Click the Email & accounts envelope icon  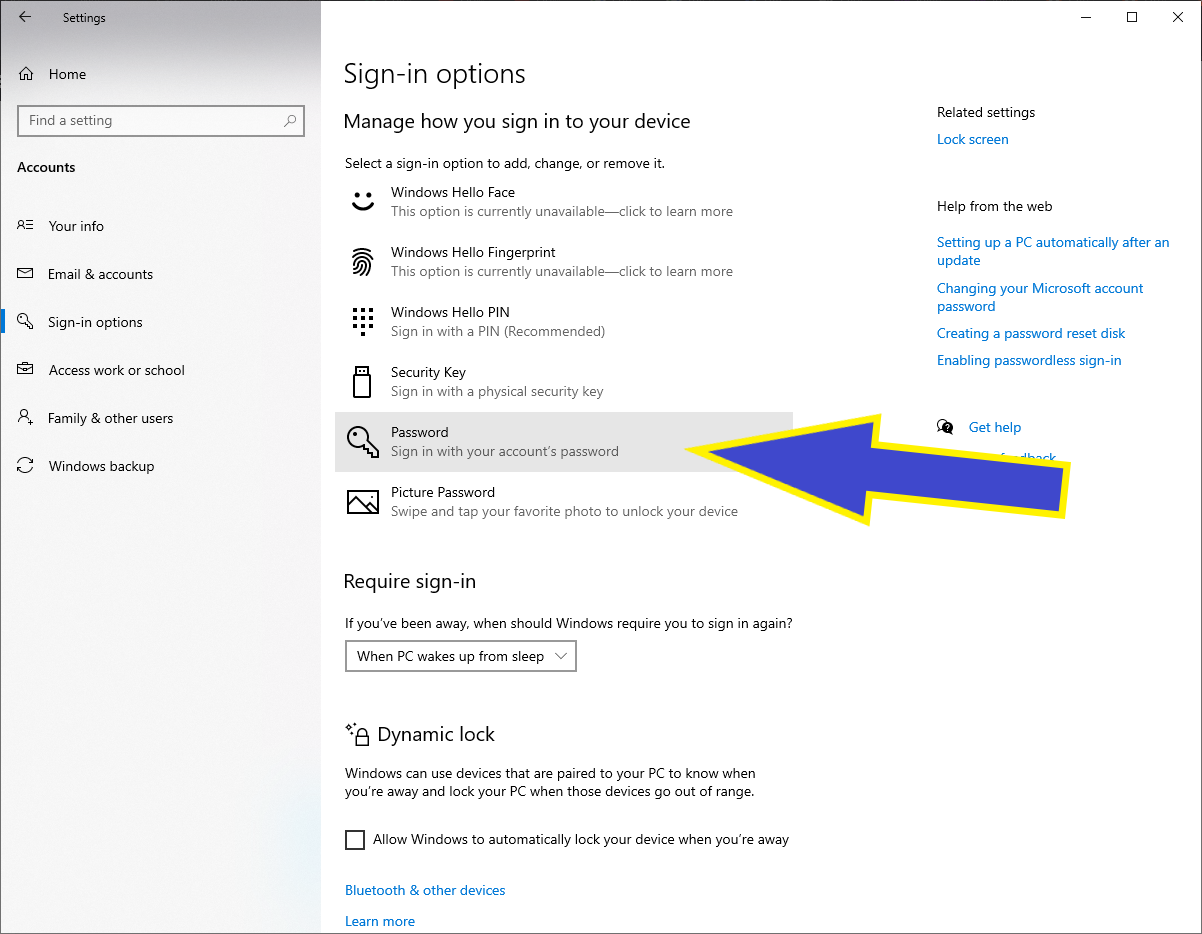point(26,274)
